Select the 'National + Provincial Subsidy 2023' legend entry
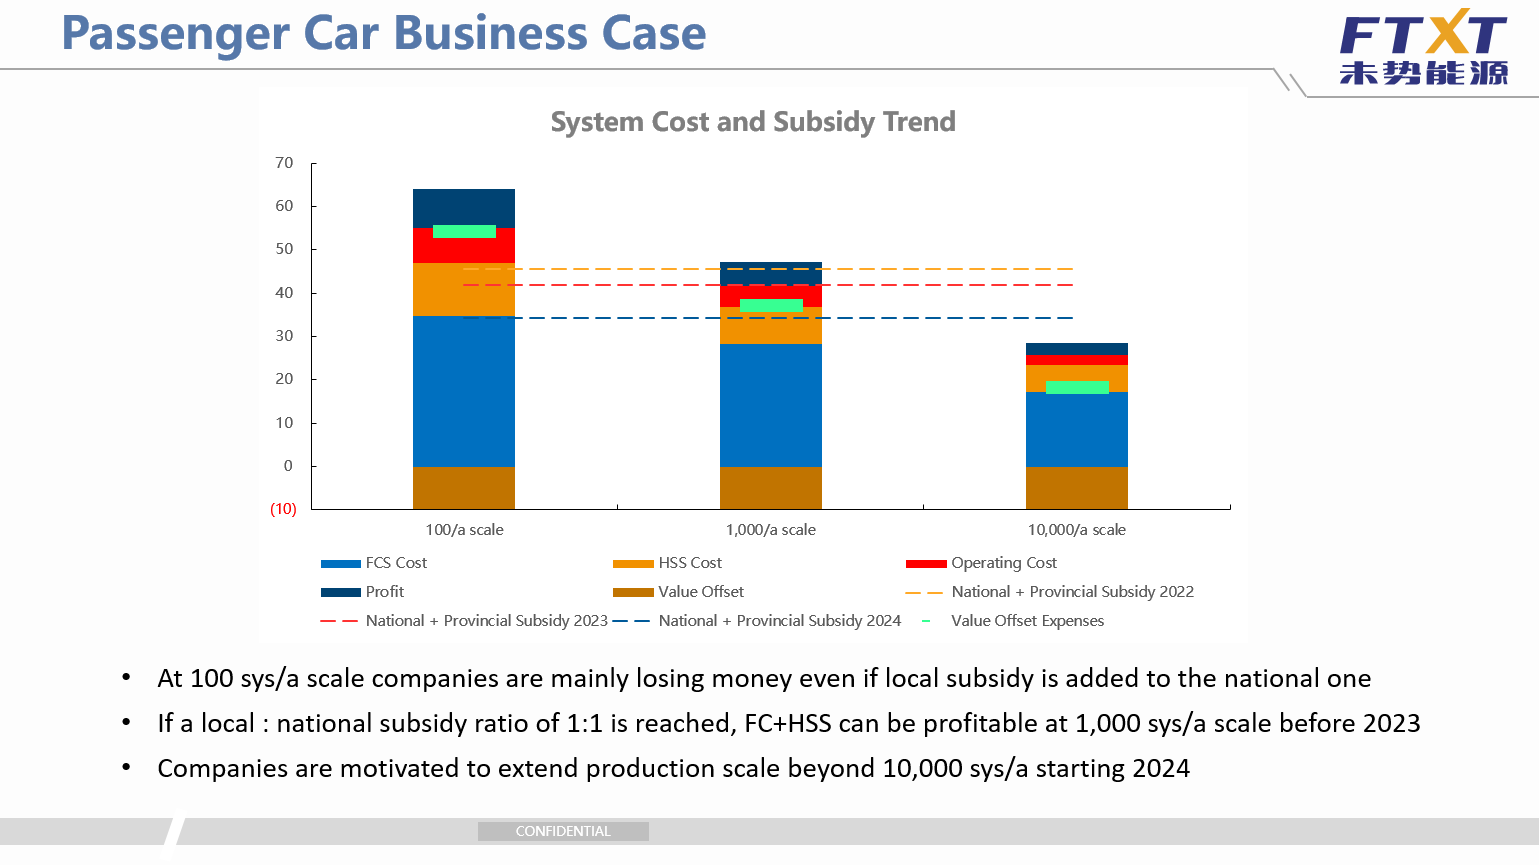 pyautogui.click(x=464, y=621)
